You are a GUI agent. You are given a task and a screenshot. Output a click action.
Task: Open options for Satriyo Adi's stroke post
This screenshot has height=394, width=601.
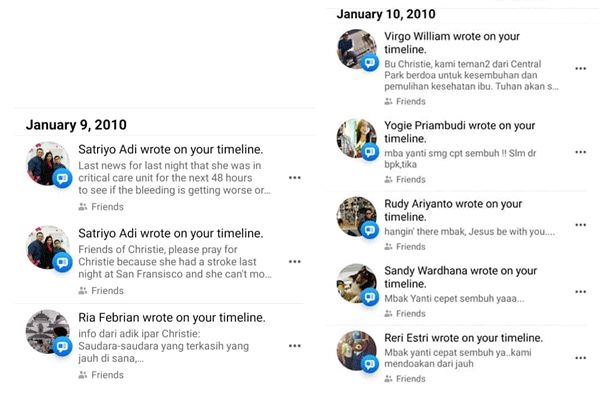point(294,261)
